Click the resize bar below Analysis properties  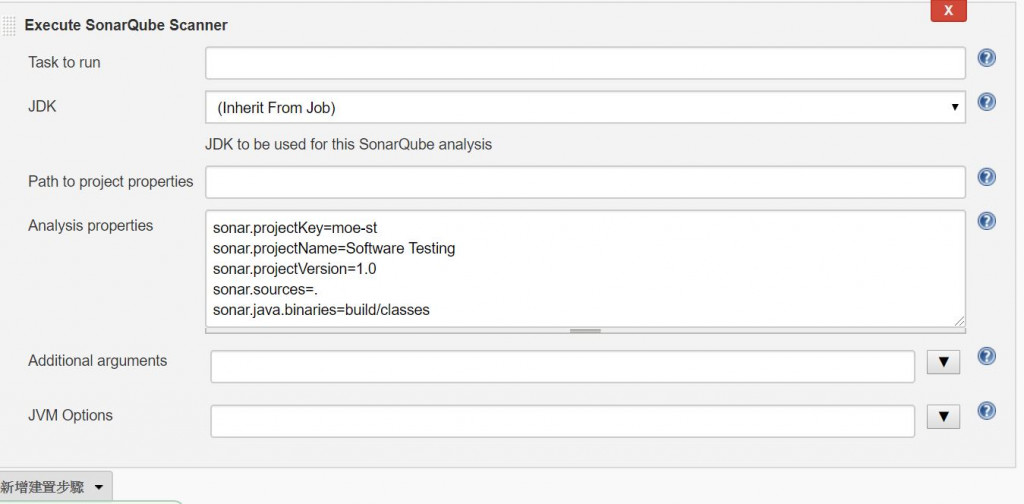[585, 330]
